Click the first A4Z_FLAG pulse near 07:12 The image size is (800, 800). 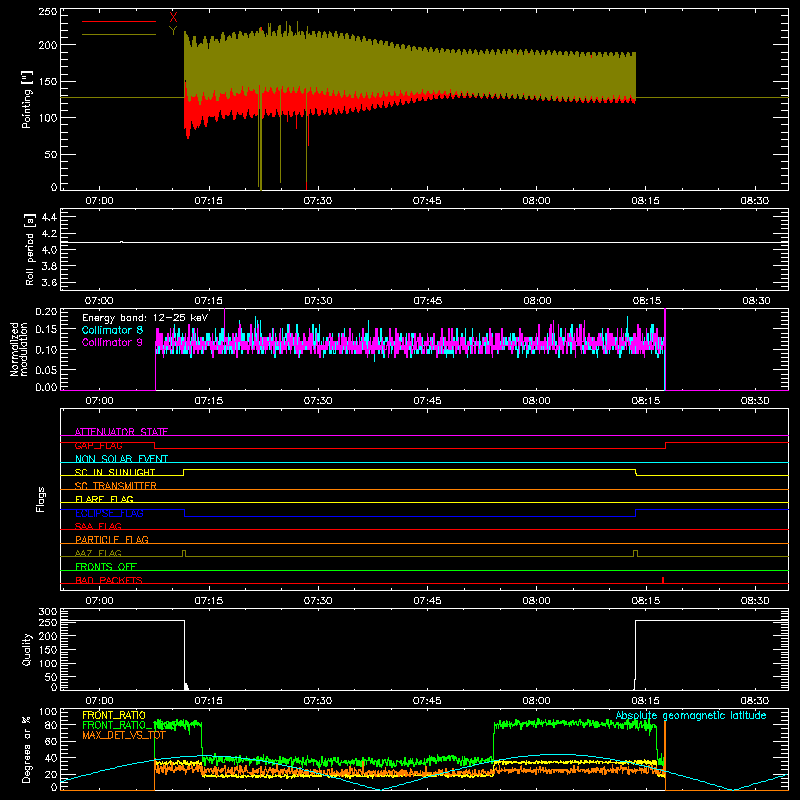click(x=184, y=553)
